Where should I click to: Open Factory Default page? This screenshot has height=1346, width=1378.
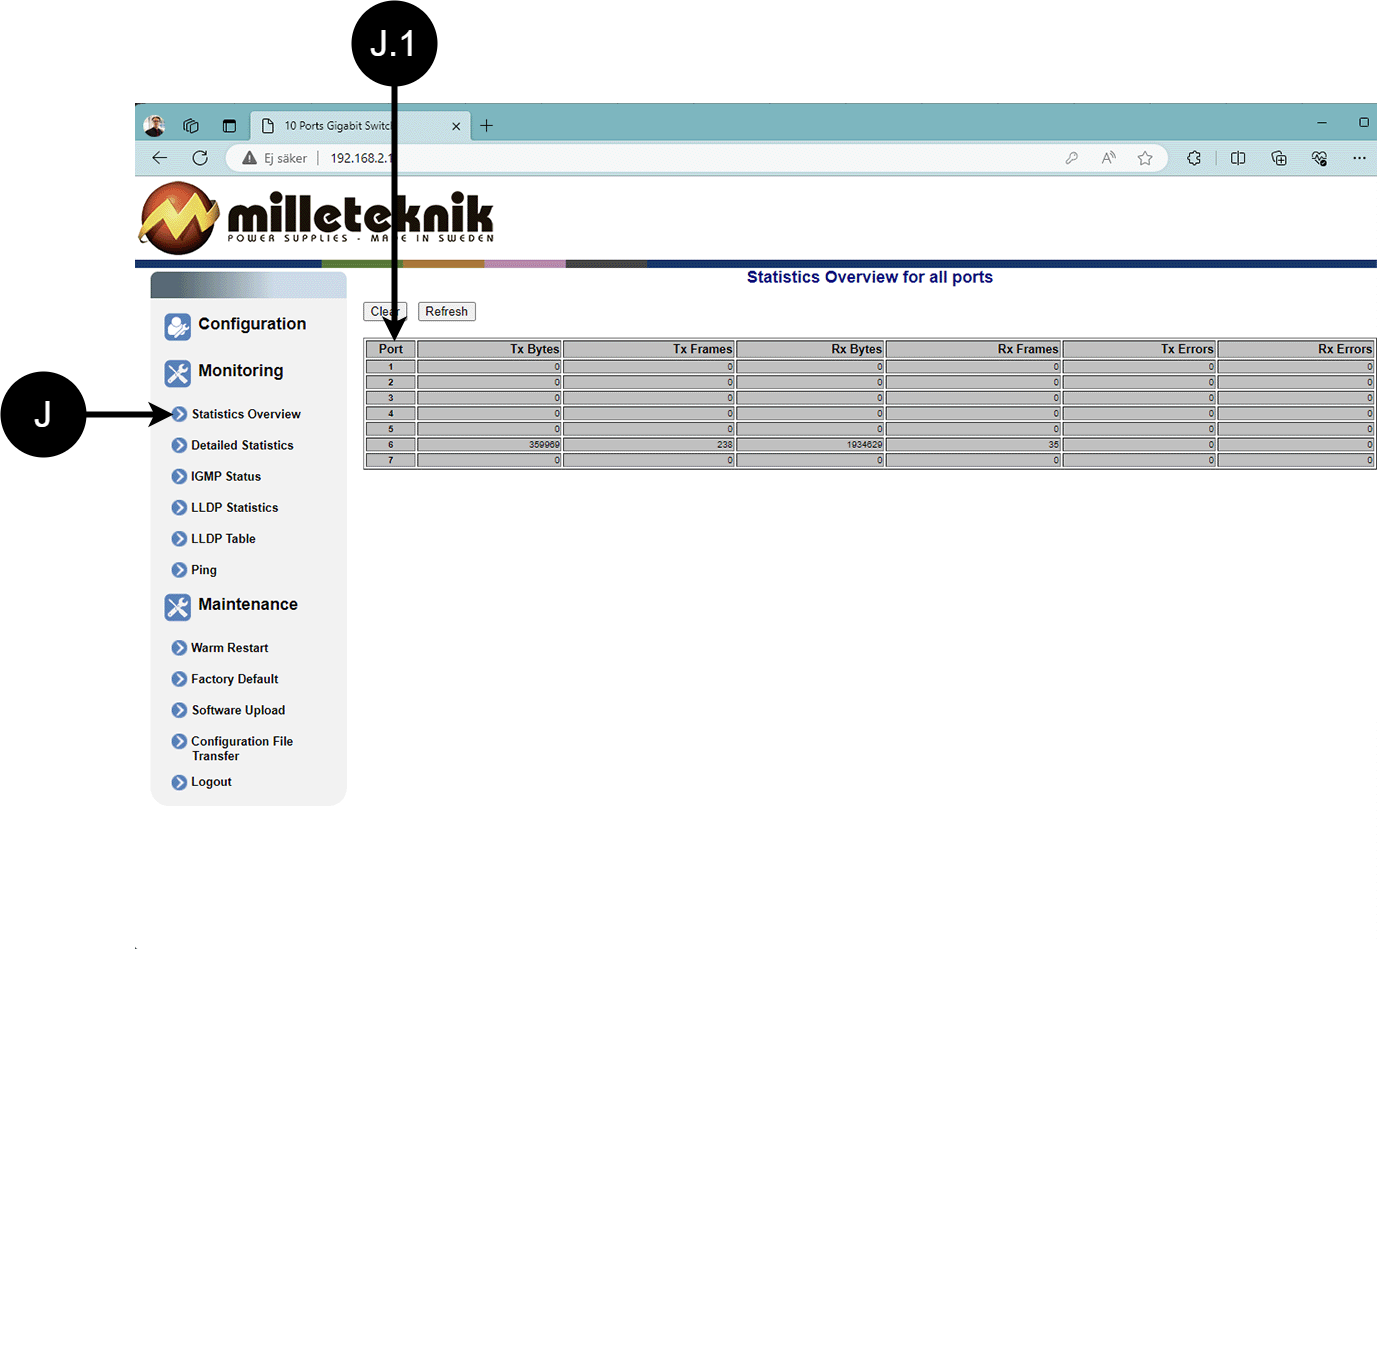pos(235,678)
